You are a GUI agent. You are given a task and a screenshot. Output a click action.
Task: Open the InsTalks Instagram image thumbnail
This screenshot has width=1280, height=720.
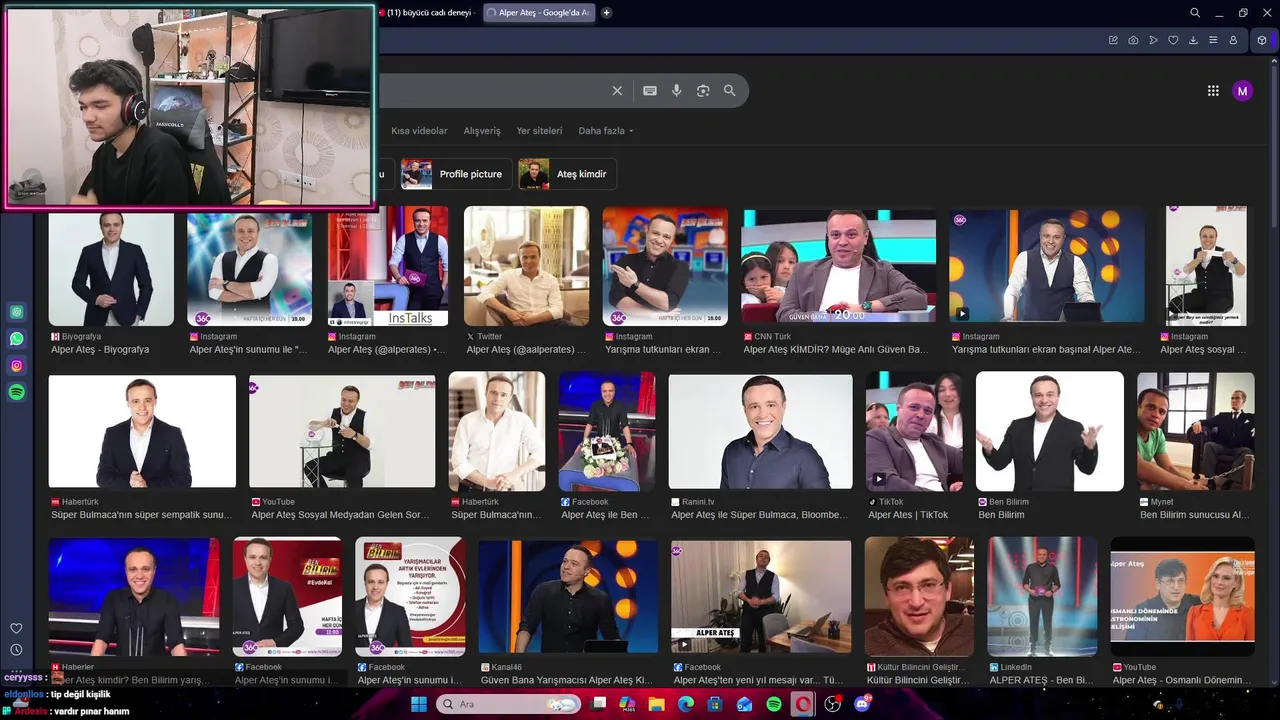388,266
